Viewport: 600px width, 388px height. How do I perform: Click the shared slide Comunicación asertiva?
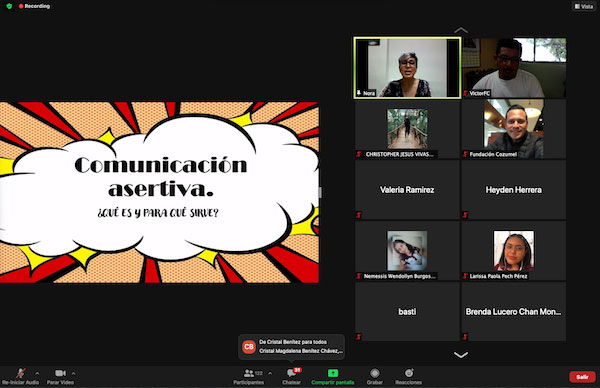(x=159, y=192)
